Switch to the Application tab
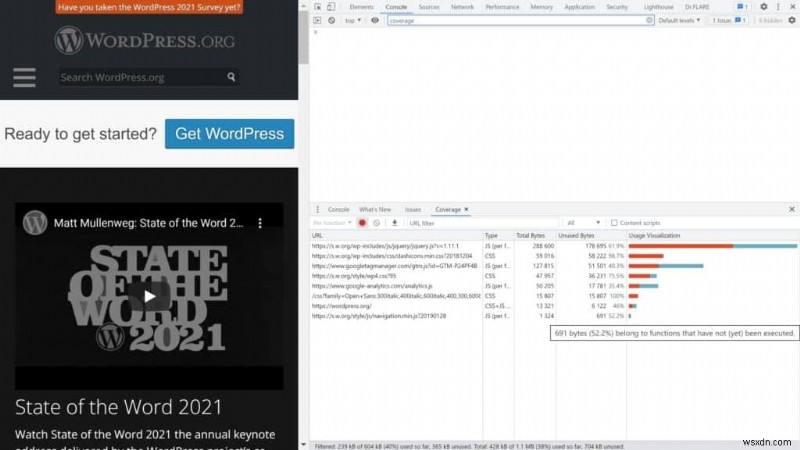 [x=579, y=7]
